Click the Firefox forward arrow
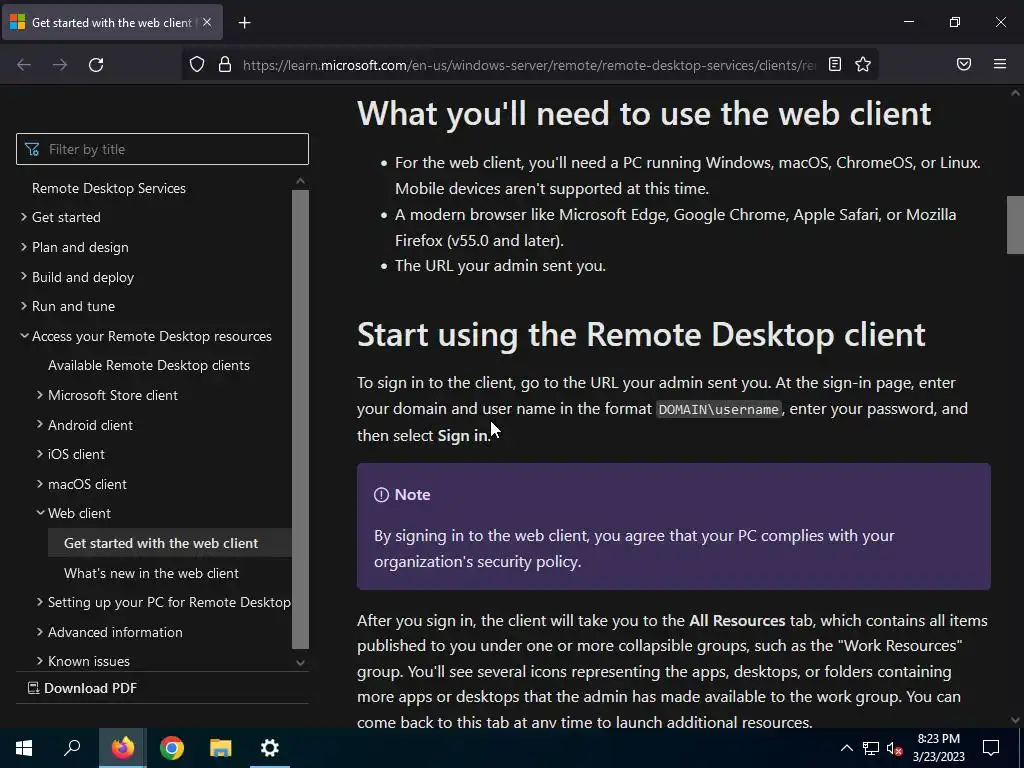Screen dimensions: 1024x768 (60, 65)
